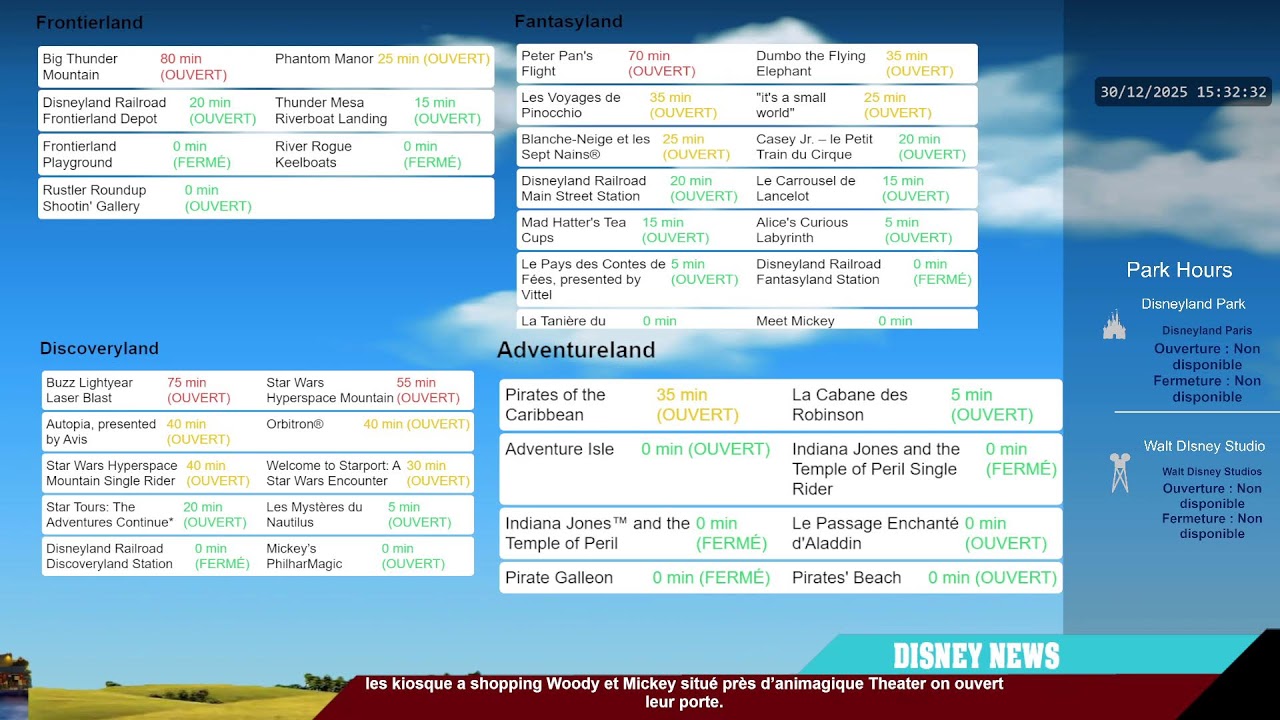Click the Adventureland section heading
This screenshot has width=1280, height=720.
[576, 350]
